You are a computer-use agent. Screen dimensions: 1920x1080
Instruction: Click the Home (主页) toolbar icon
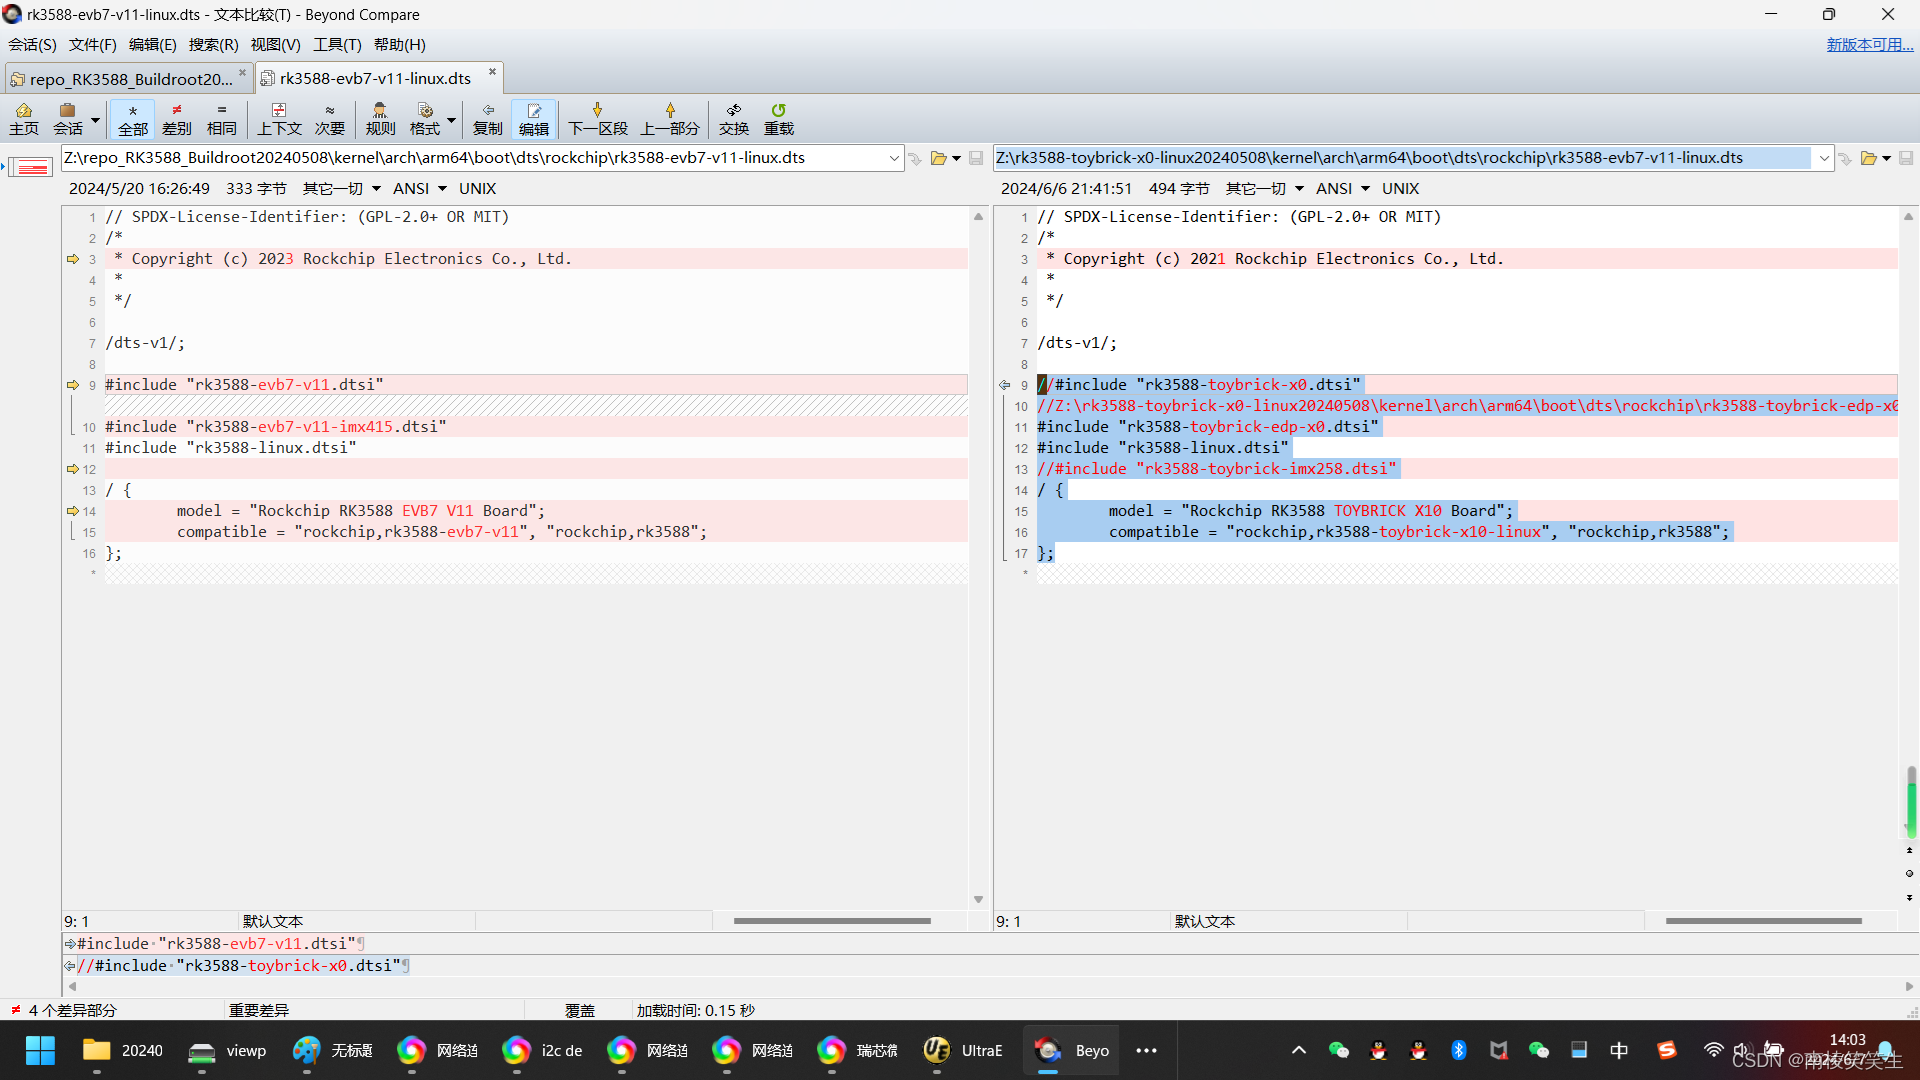(24, 118)
